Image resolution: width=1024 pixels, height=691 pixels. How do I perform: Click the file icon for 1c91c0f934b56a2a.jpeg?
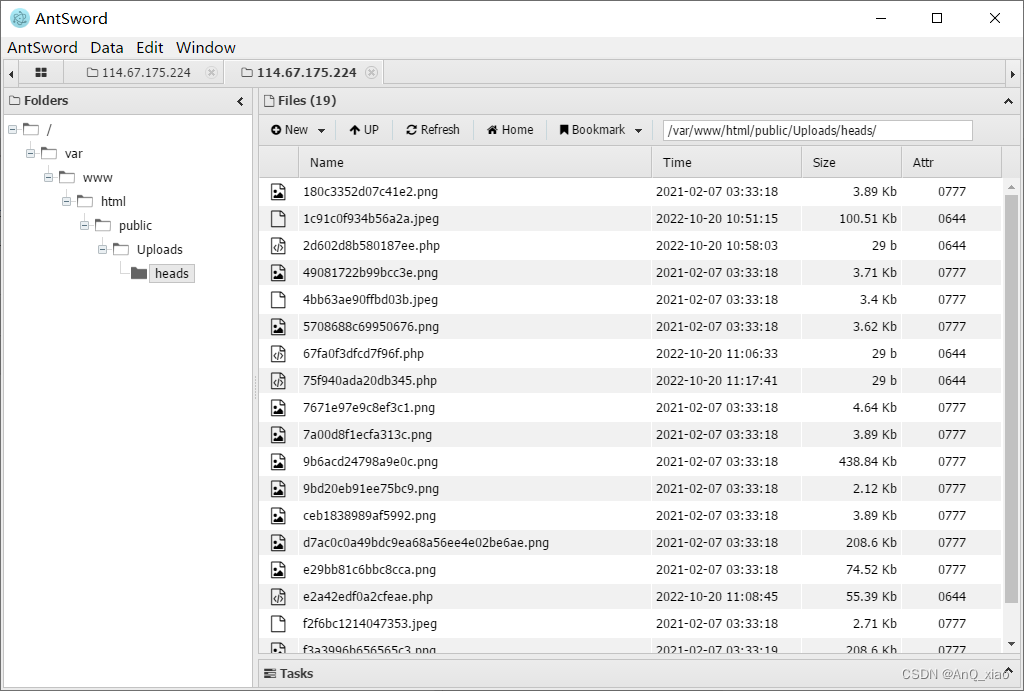(x=278, y=219)
